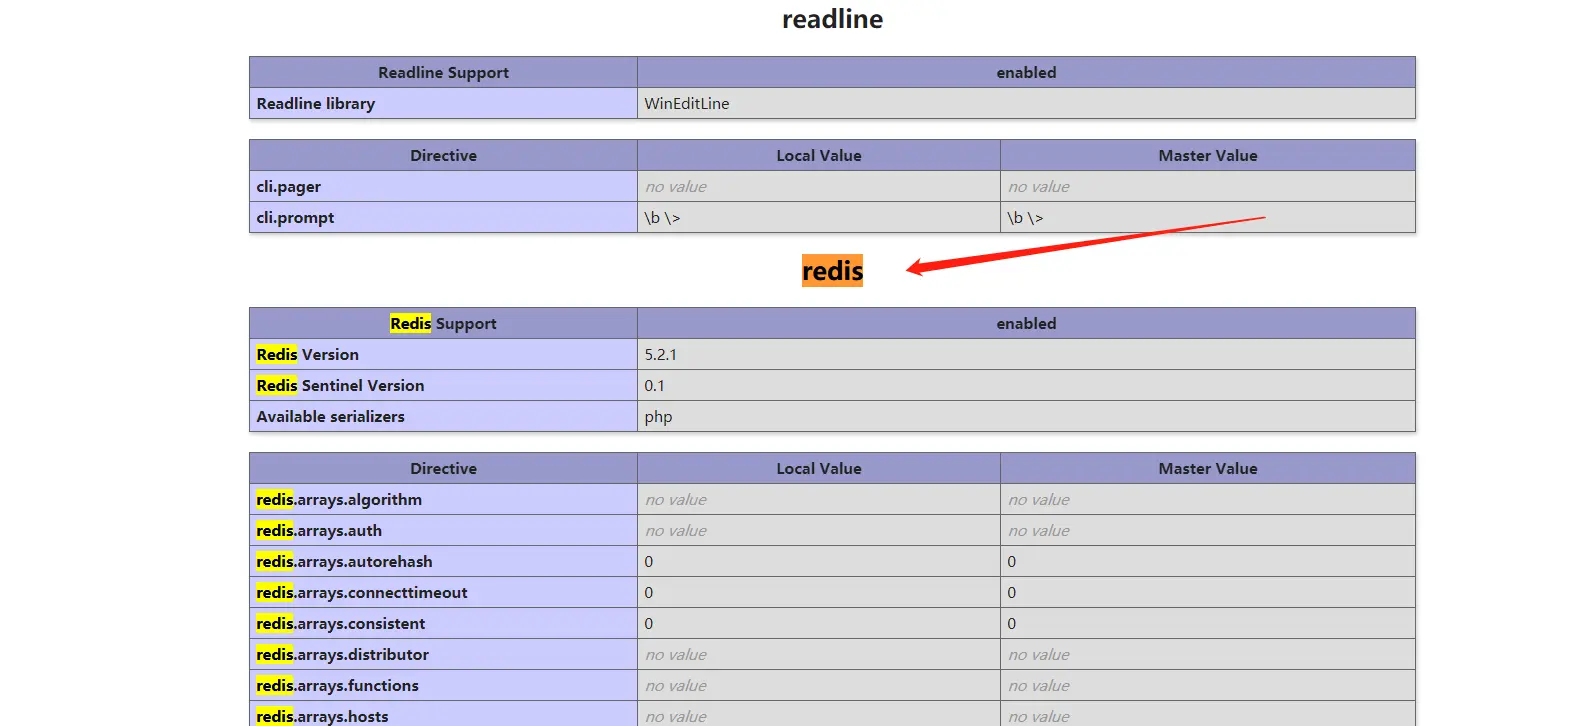Select redis.arrays.consistent local value 0

tap(648, 623)
